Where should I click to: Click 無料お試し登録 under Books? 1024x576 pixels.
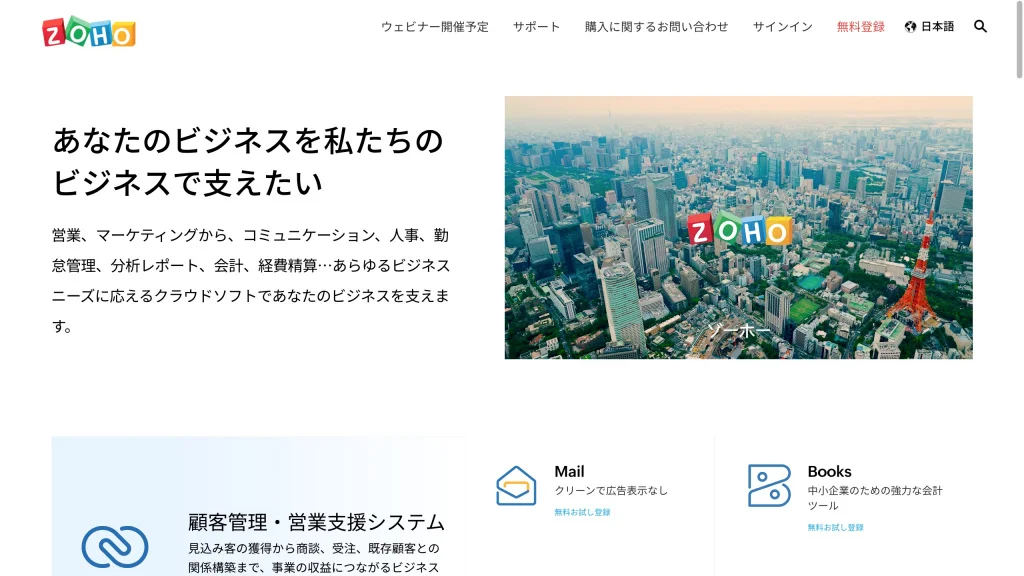pyautogui.click(x=835, y=527)
